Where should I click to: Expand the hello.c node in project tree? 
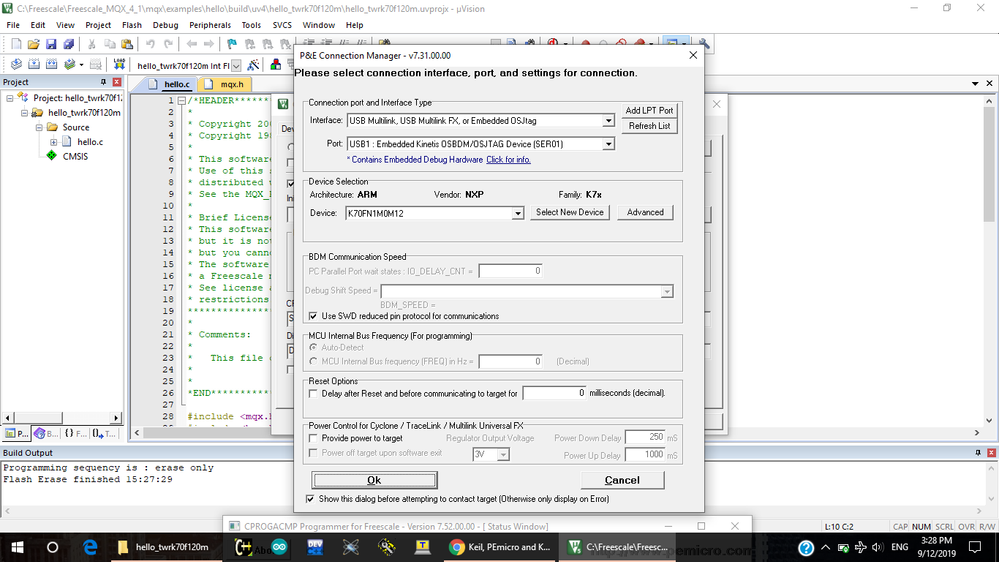pyautogui.click(x=54, y=142)
